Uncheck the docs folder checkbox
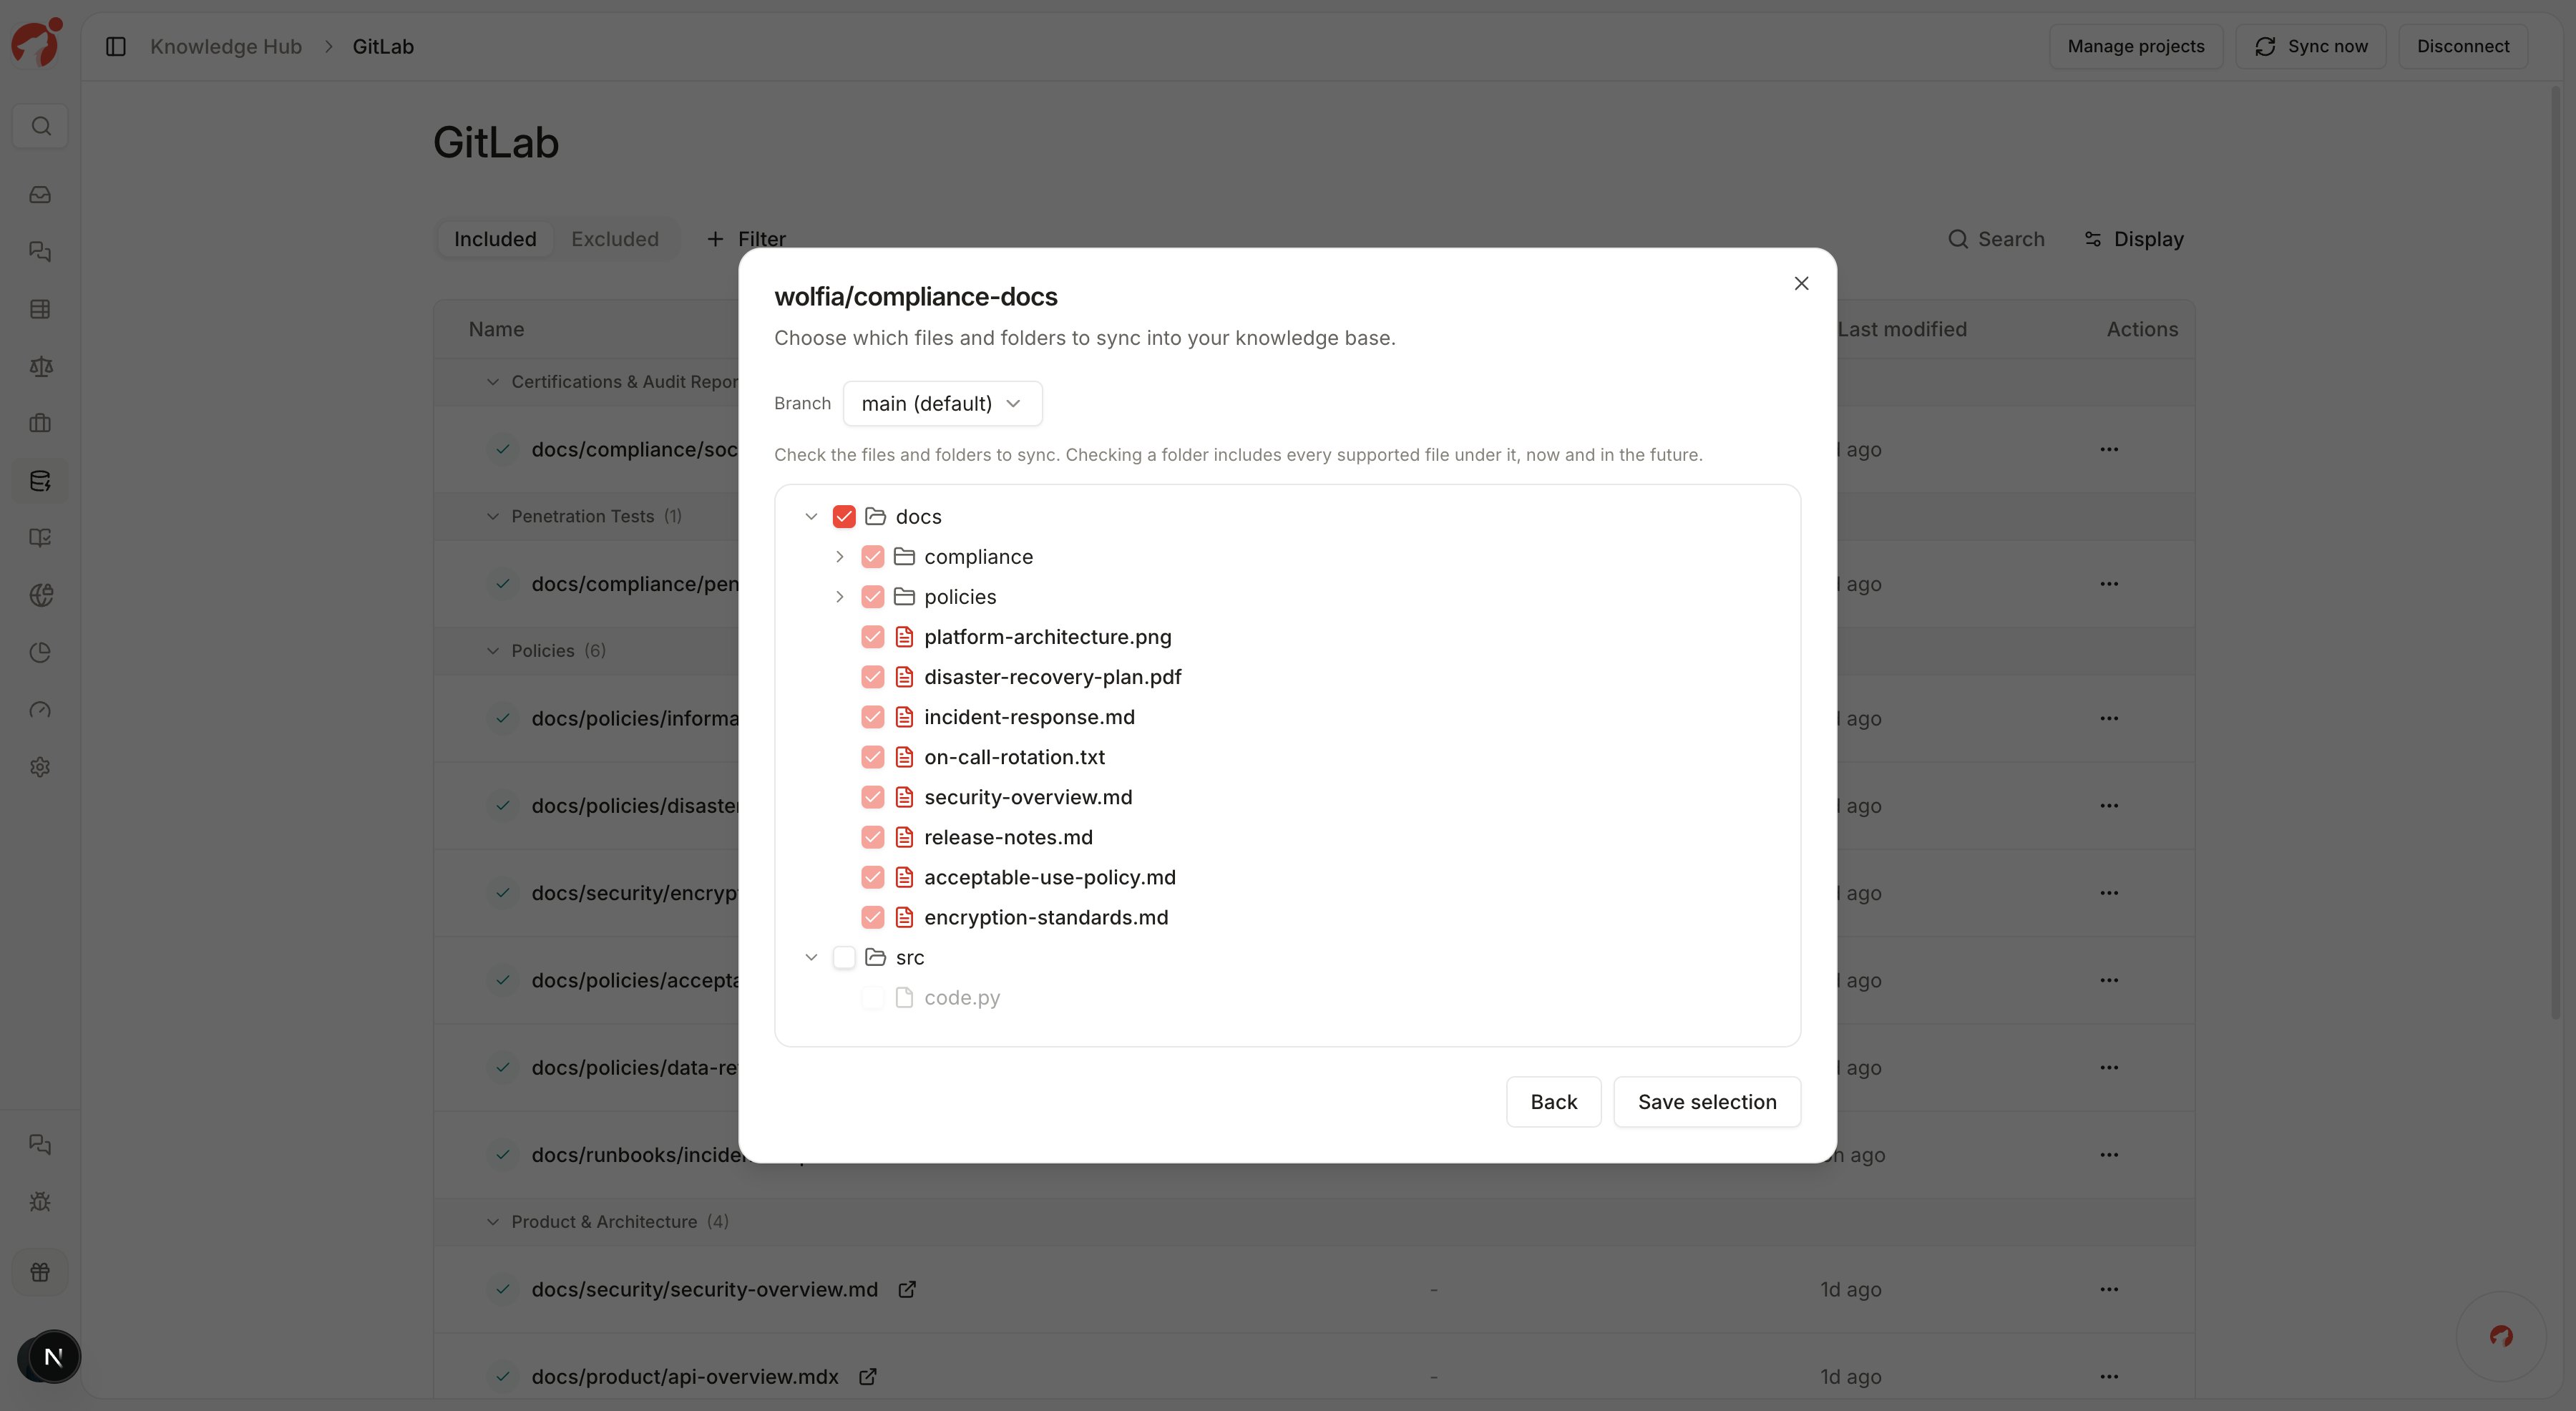2576x1411 pixels. (x=844, y=517)
